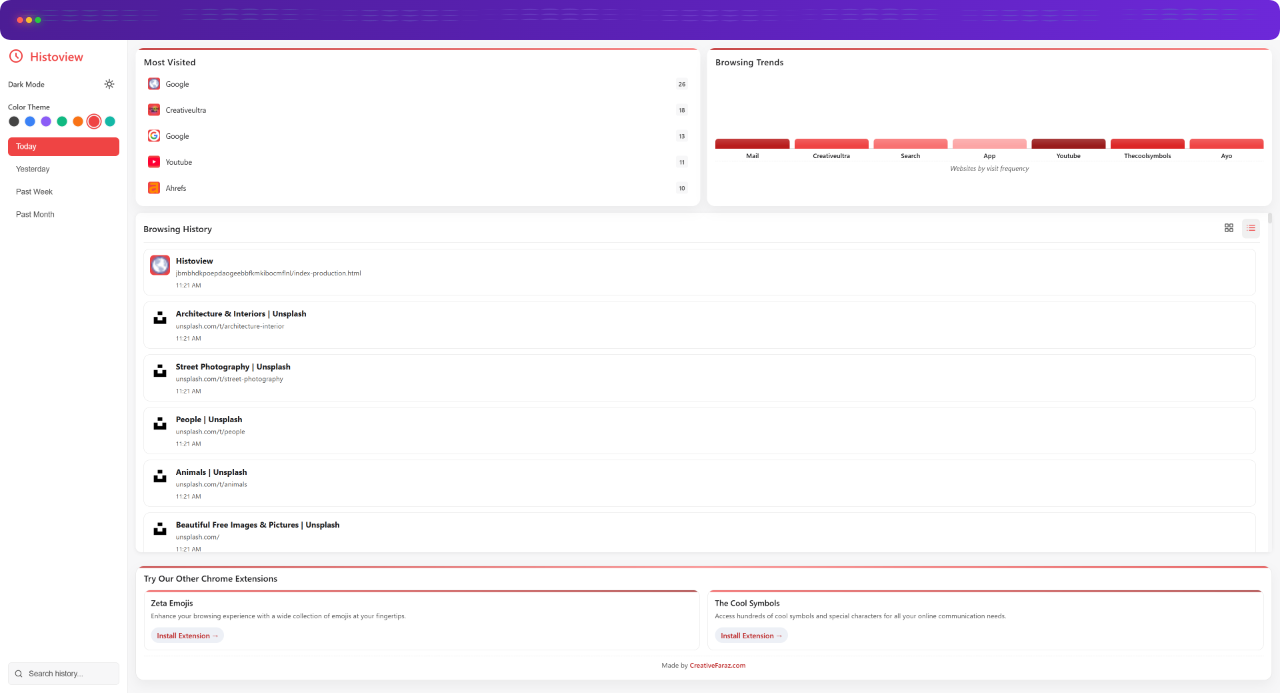Click the Ahrefs favicon icon
The width and height of the screenshot is (1280, 693).
click(x=154, y=188)
